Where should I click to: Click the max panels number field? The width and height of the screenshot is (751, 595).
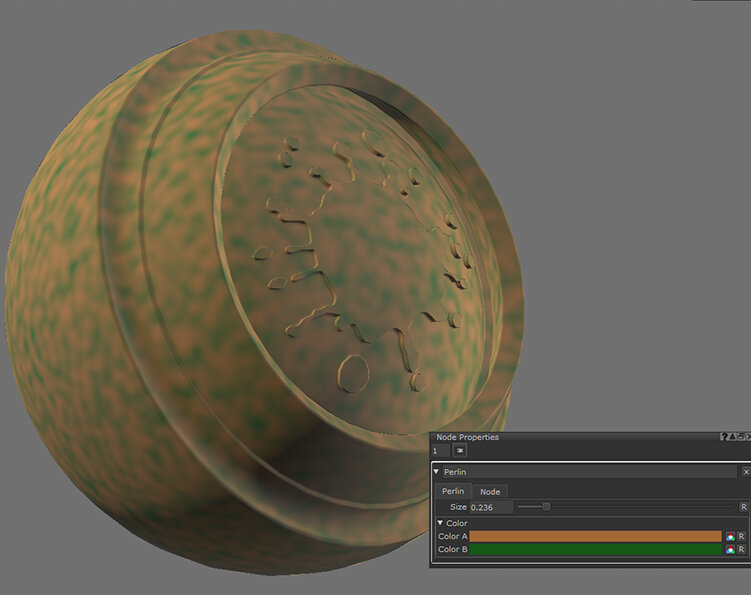point(440,451)
